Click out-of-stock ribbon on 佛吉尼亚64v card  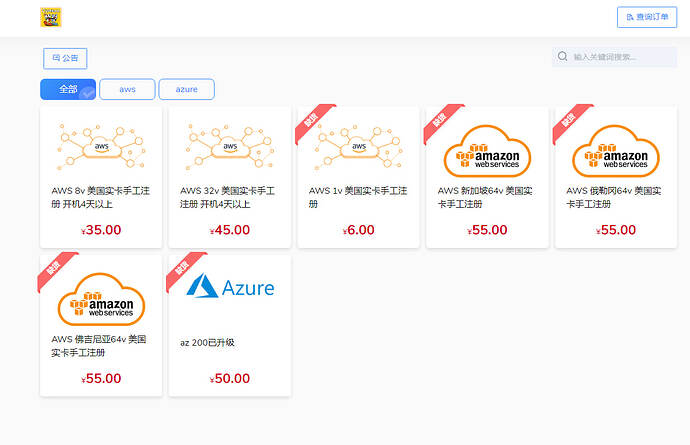(55, 268)
